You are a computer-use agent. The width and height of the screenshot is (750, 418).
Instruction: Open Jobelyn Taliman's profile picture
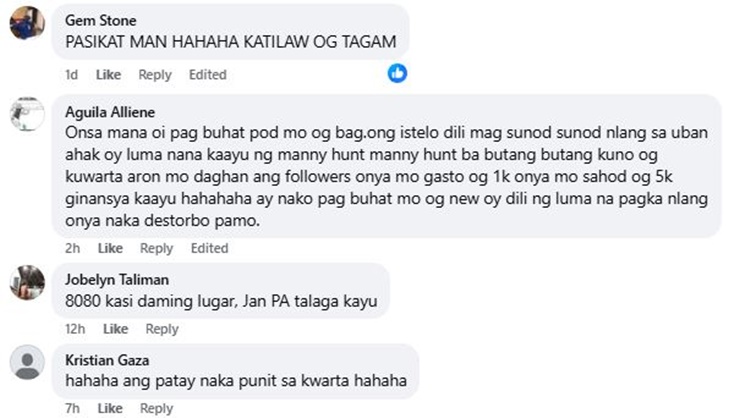coord(27,283)
